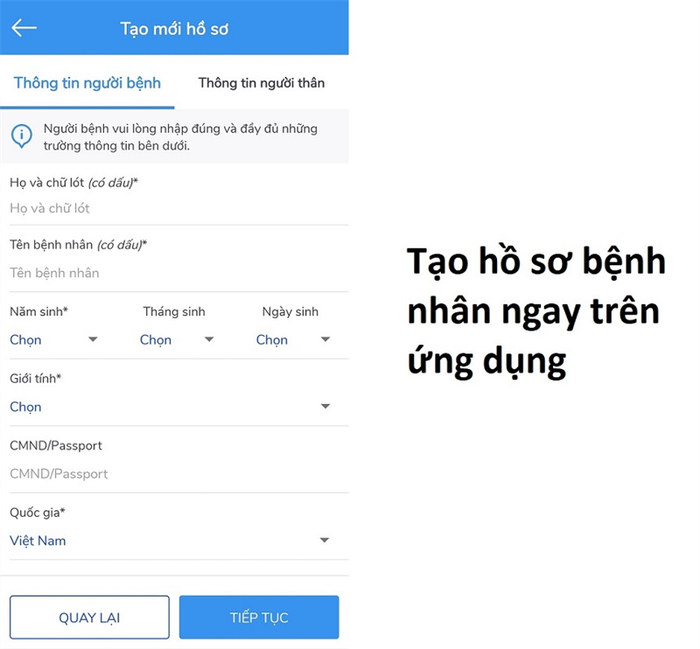
Task: Select Chọn under Ngày sinh
Action: pos(272,340)
